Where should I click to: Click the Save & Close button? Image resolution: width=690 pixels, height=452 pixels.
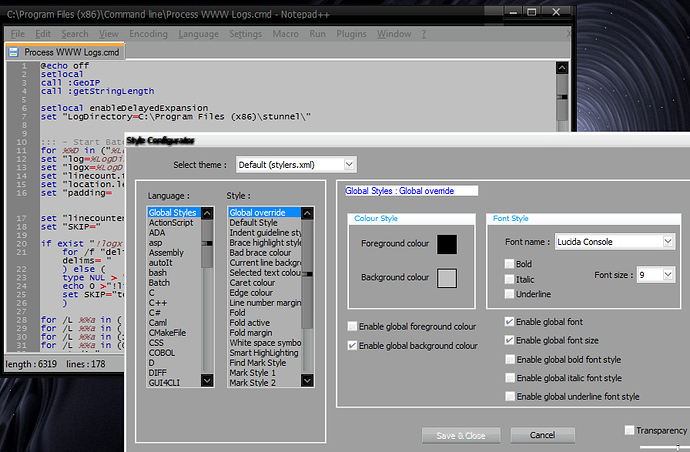click(461, 435)
